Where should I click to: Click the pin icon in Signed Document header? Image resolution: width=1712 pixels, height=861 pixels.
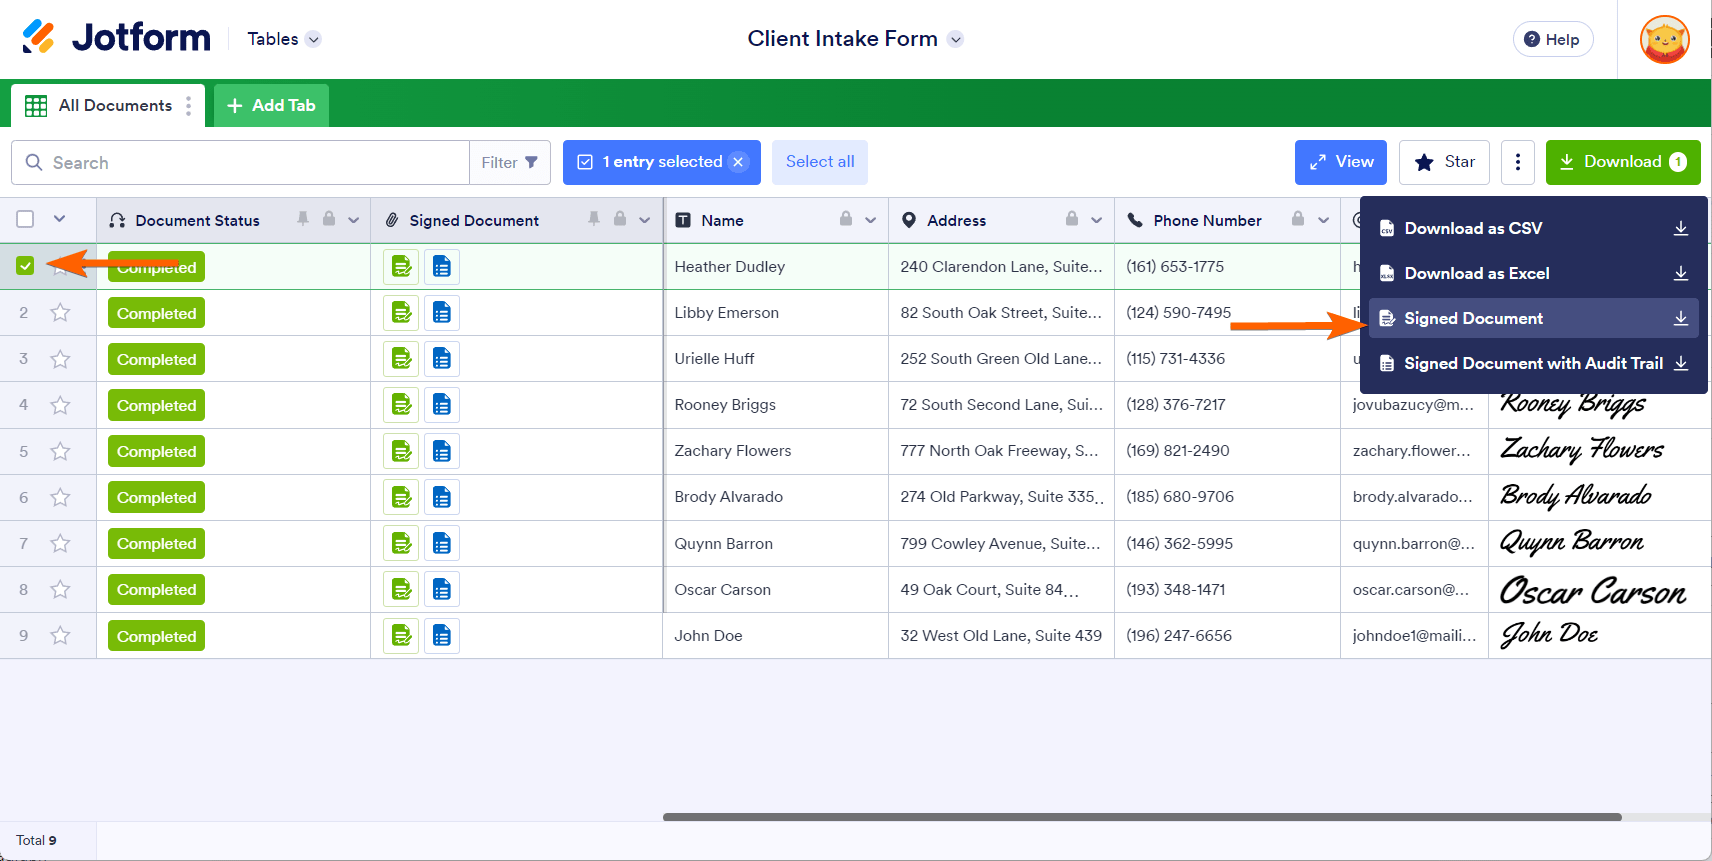pyautogui.click(x=594, y=219)
